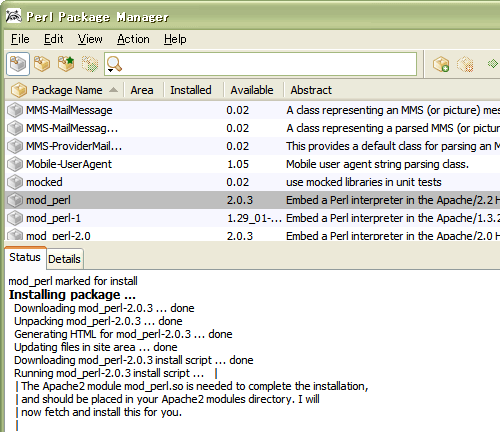Open the search magnifier filter dropdown
The height and width of the screenshot is (432, 500).
[x=114, y=64]
